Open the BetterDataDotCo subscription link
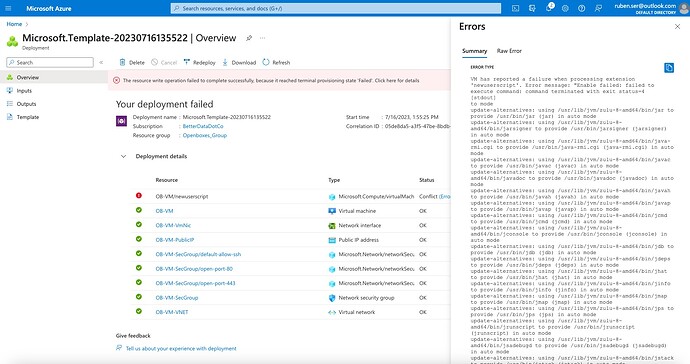 click(x=203, y=126)
